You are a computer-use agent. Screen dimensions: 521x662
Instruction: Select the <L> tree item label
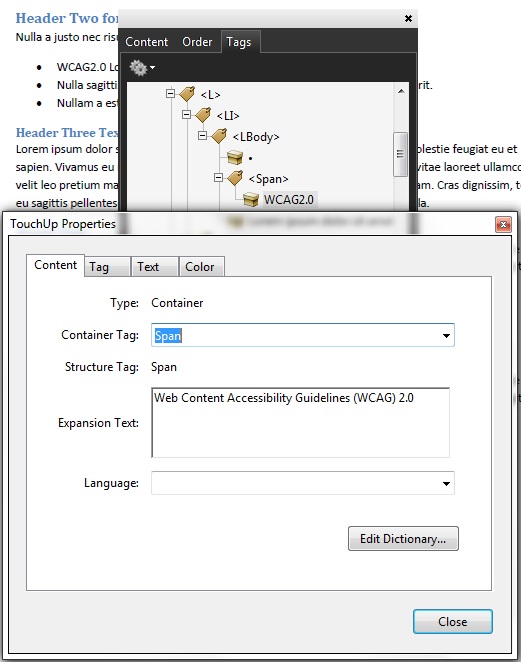tap(210, 95)
